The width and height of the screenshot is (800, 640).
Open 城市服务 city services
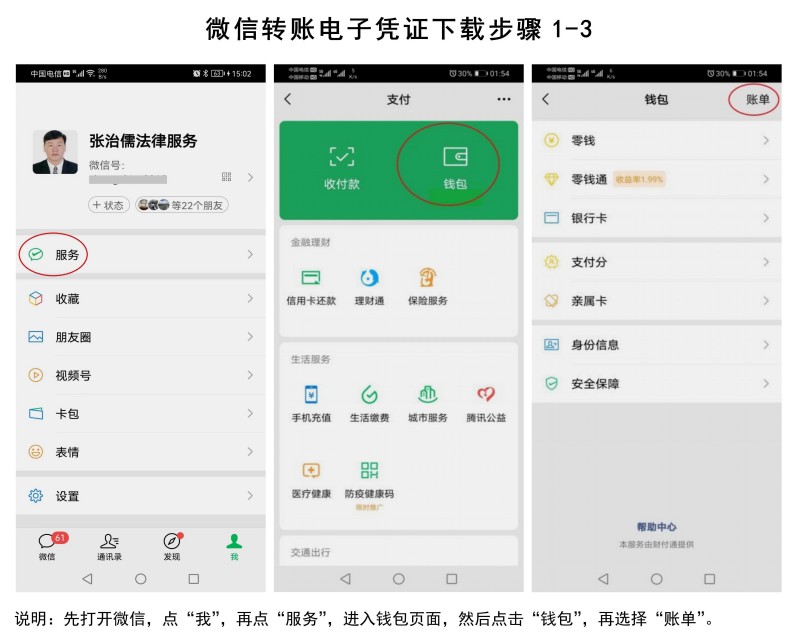(428, 404)
